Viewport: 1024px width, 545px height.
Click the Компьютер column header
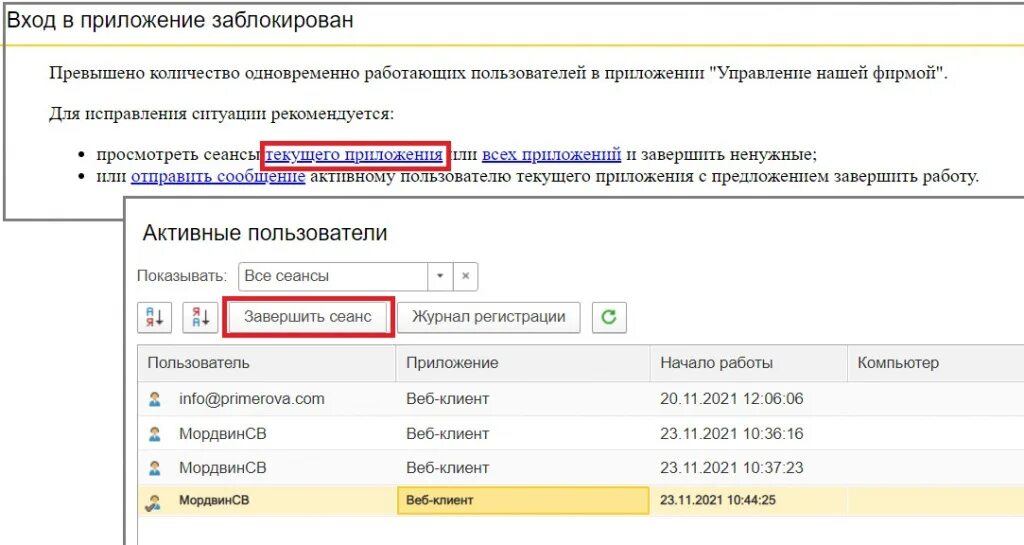935,363
